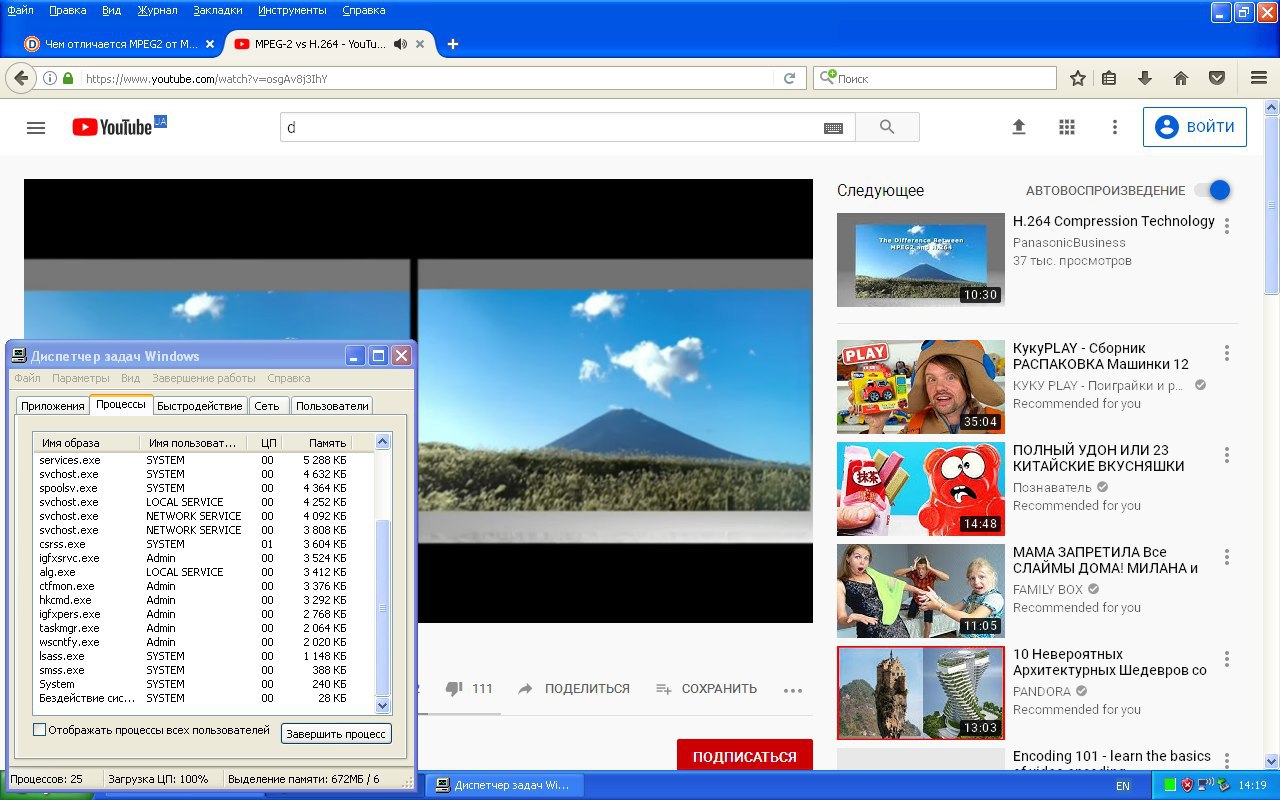The height and width of the screenshot is (800, 1280).
Task: Open the more actions ellipsis below video
Action: point(793,690)
